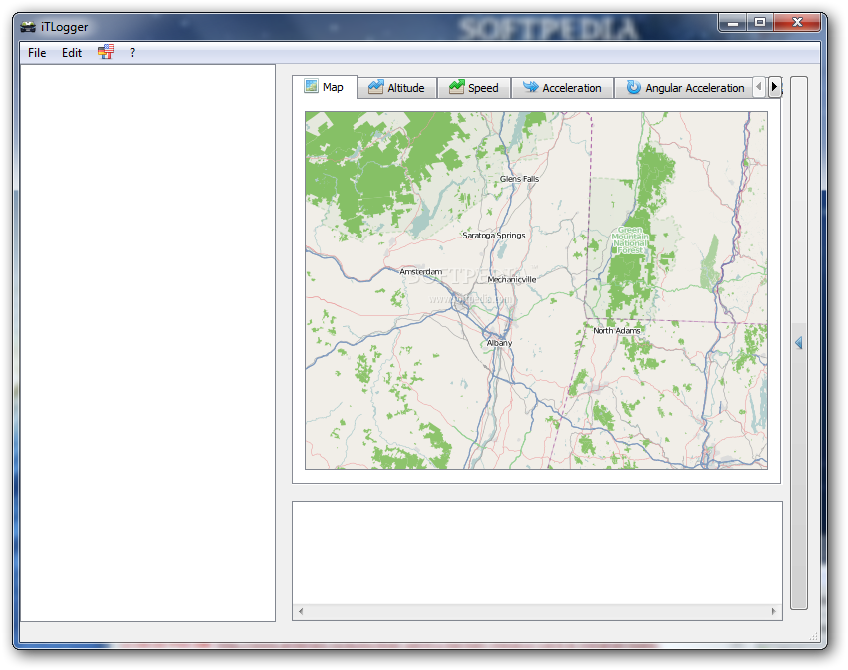Switch to the Map tab
This screenshot has height=670, width=848.
324,87
